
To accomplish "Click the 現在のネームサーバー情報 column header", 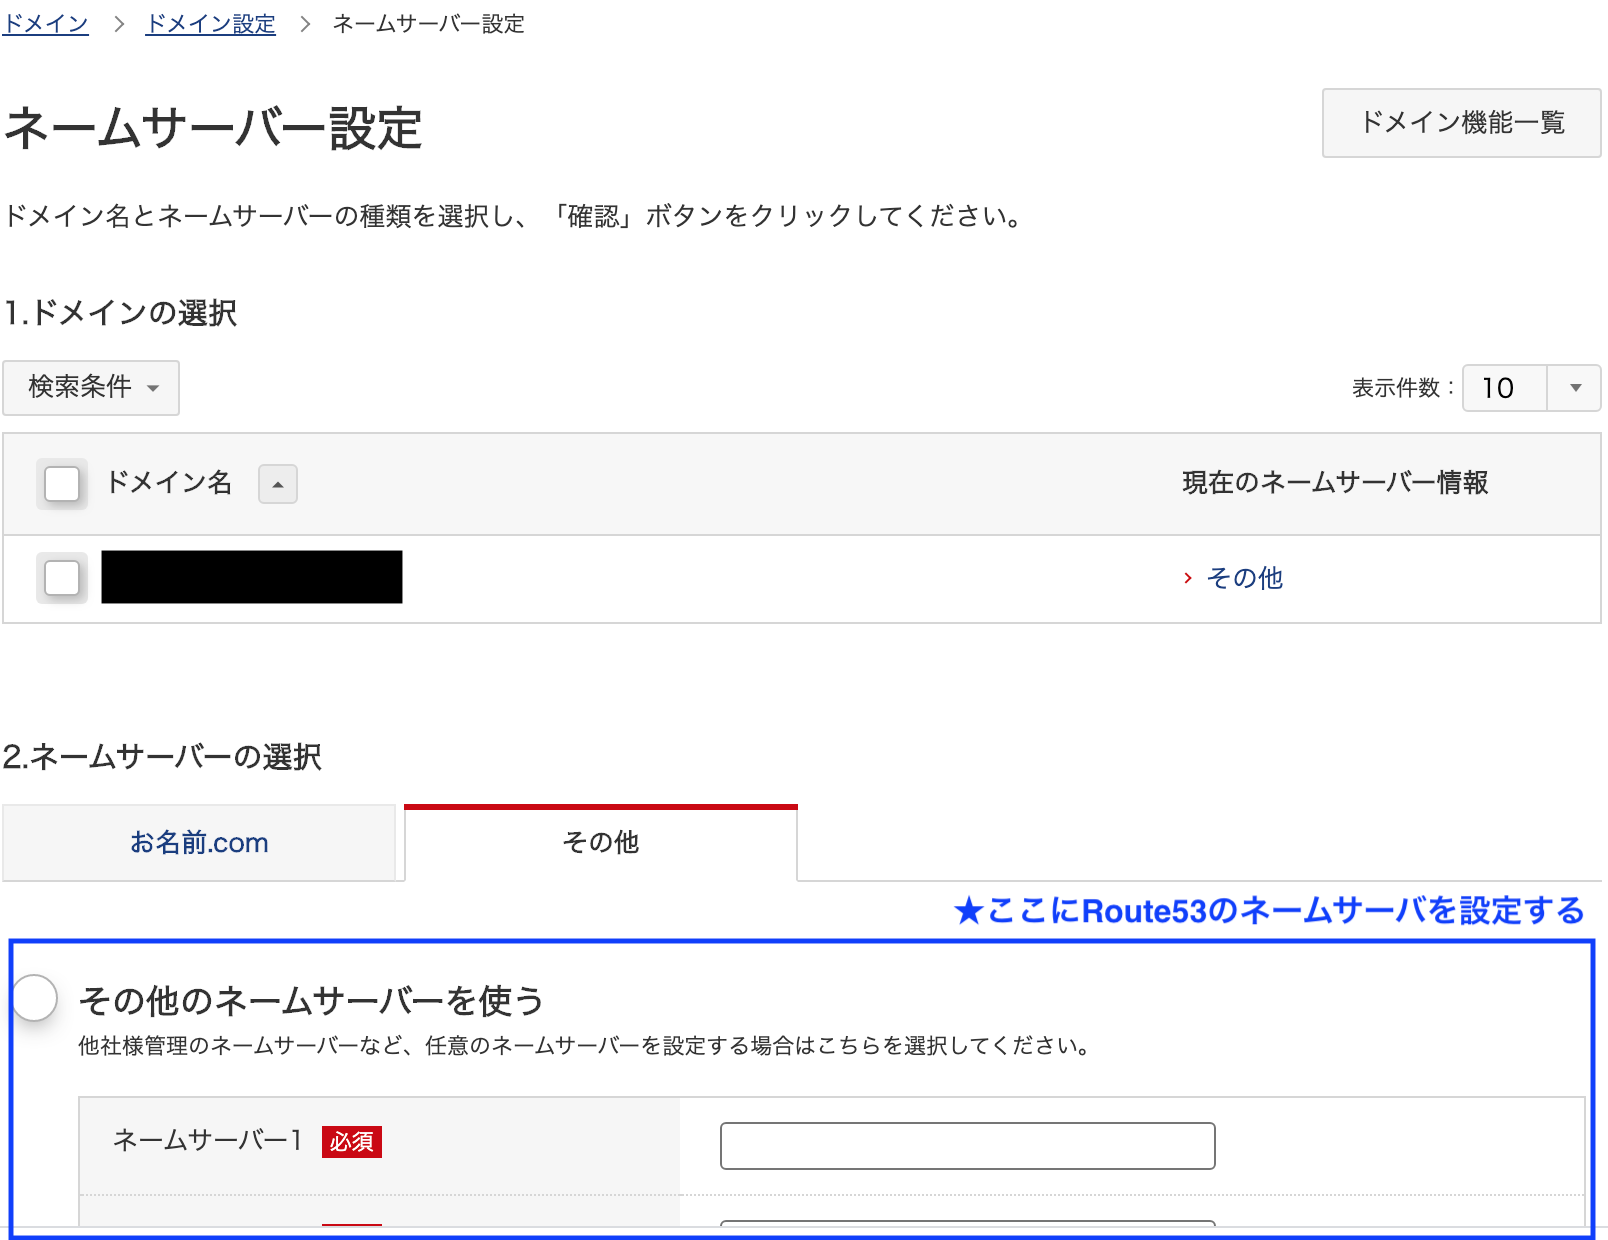I will 1335,483.
